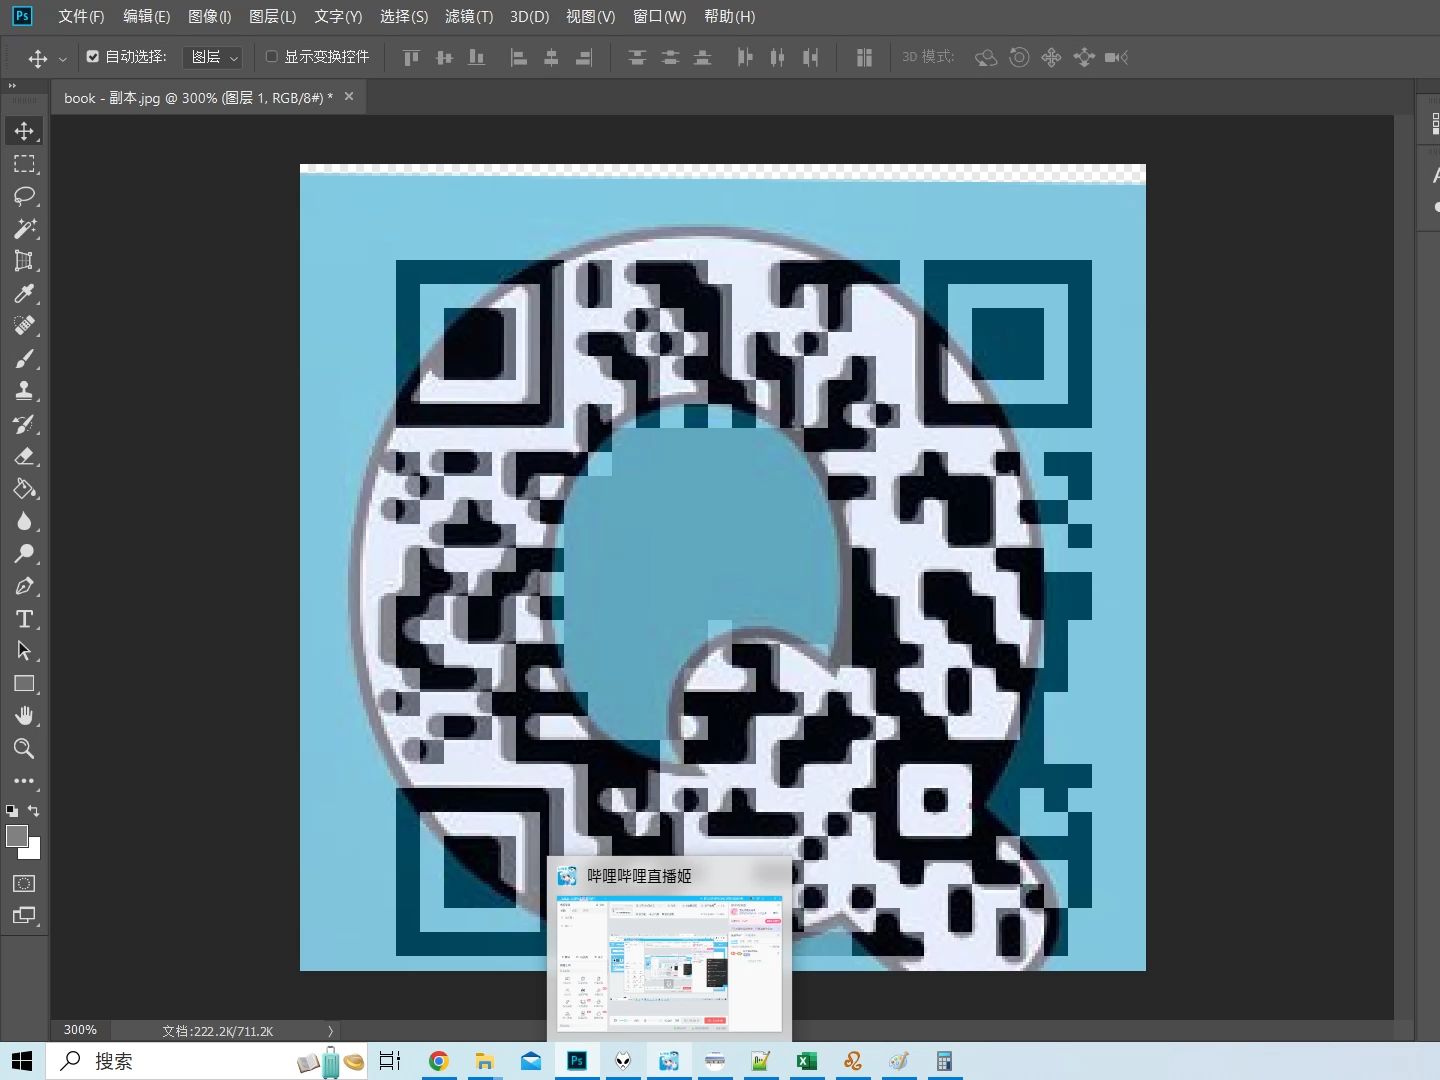The width and height of the screenshot is (1440, 1080).
Task: Select the Crop tool
Action: pos(24,261)
